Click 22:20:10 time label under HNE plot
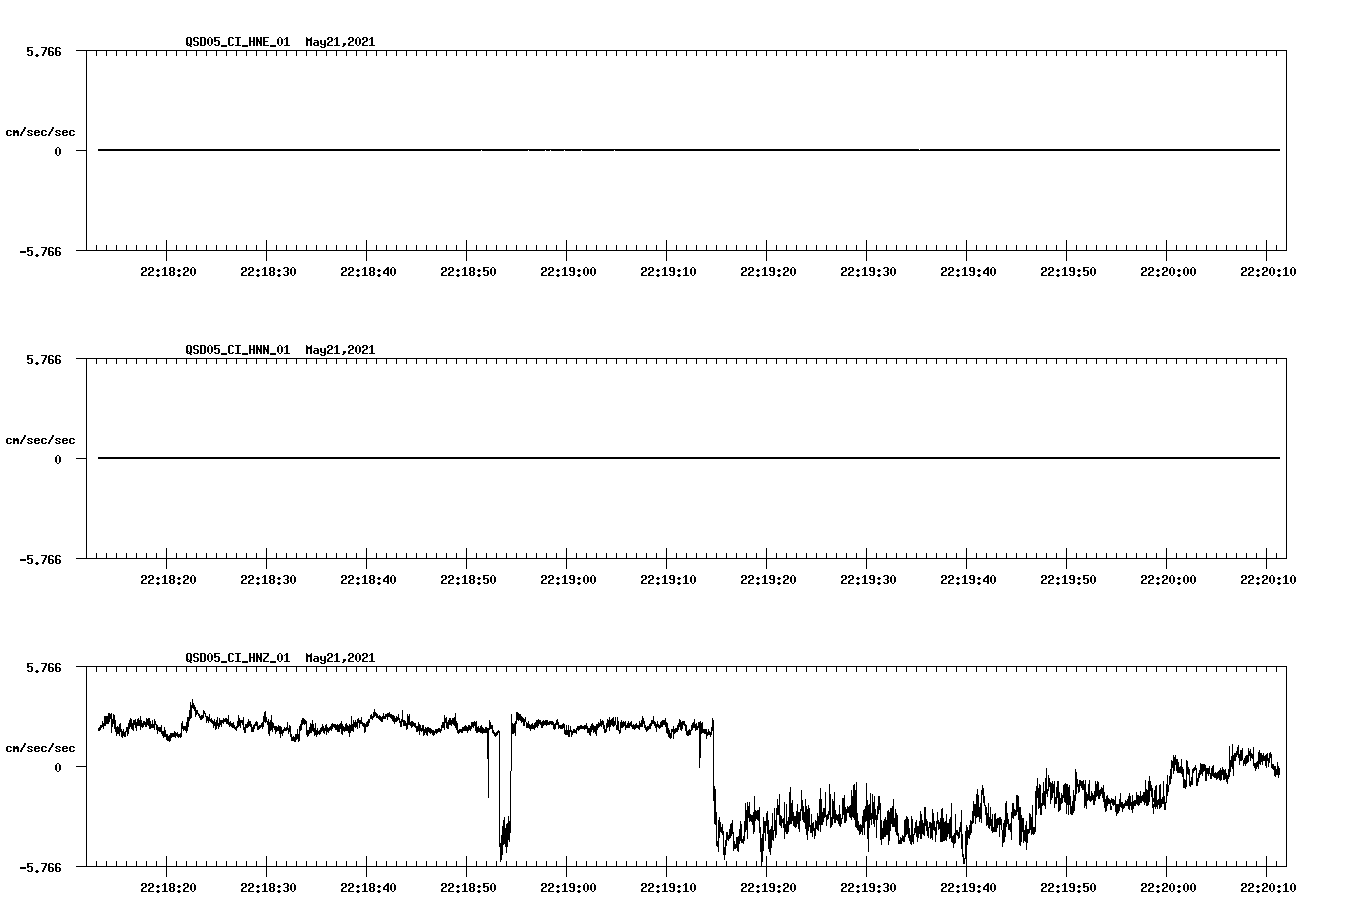This screenshot has height=924, width=1358. tap(1268, 272)
